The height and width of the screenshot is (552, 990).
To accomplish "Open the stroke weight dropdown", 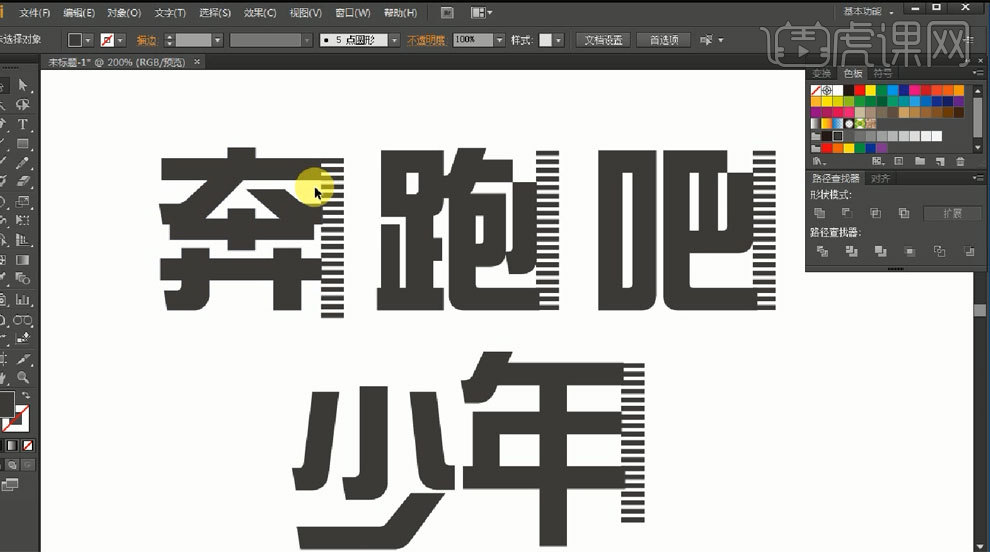I will click(x=217, y=40).
